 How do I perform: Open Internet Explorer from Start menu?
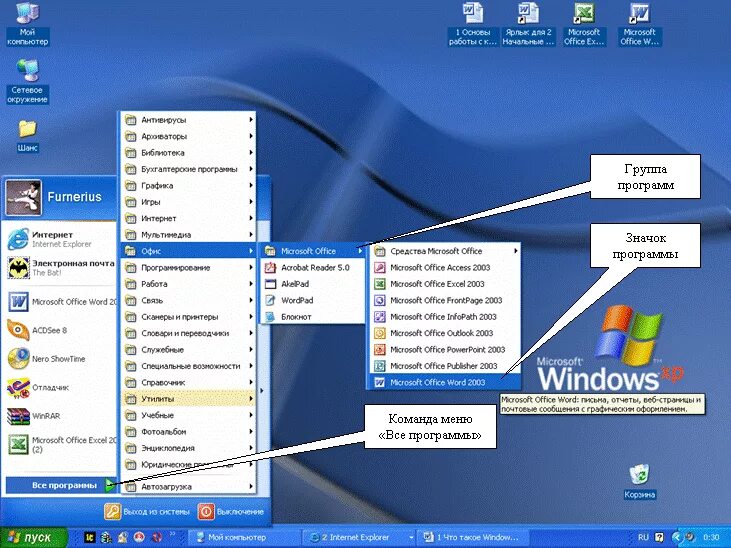point(61,239)
